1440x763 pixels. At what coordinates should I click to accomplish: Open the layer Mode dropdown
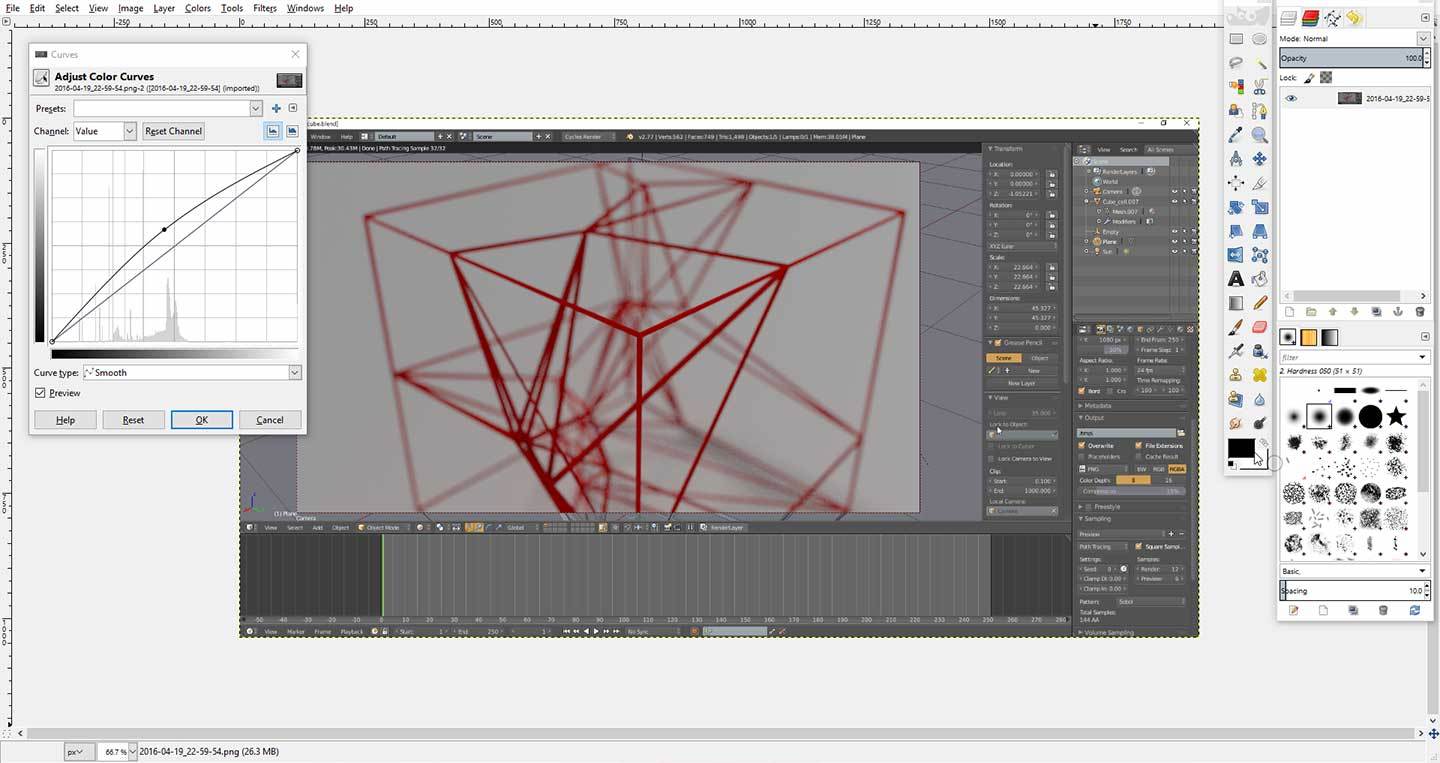click(1423, 38)
